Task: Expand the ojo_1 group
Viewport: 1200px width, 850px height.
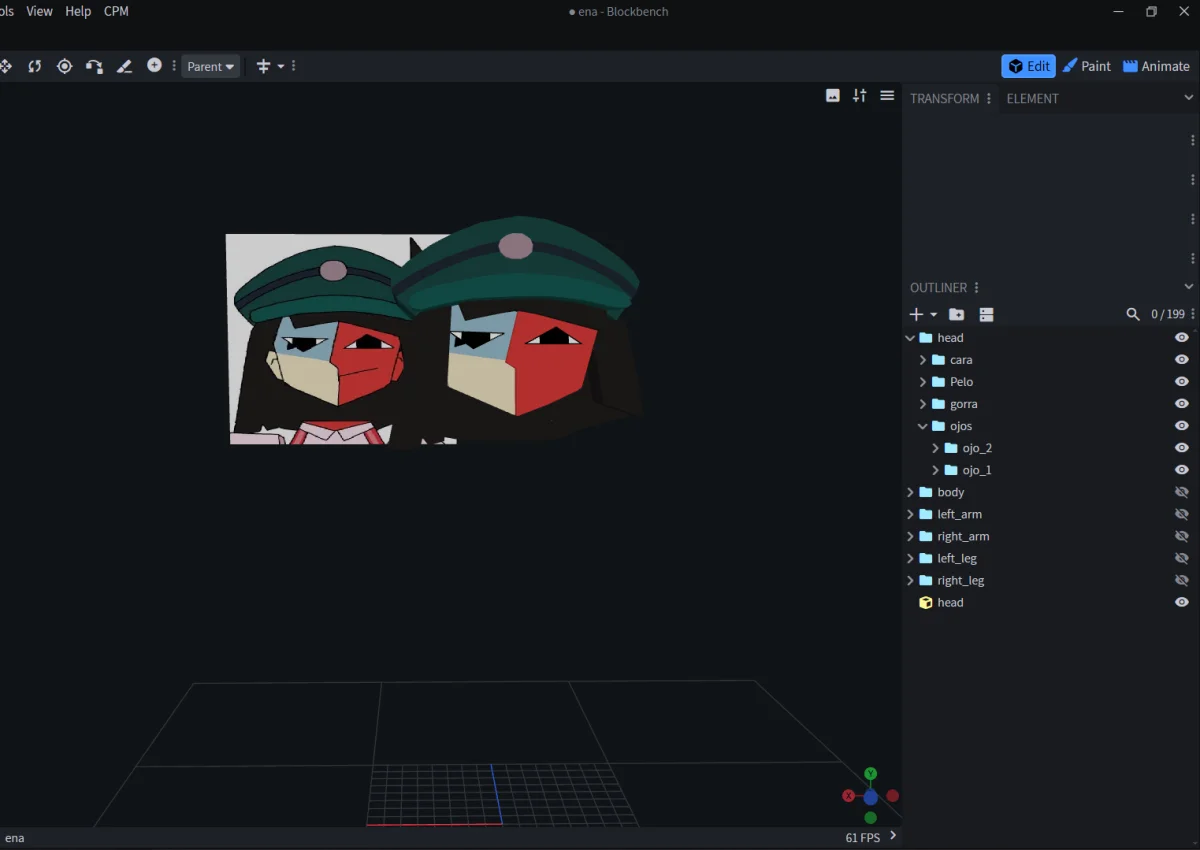Action: (x=936, y=470)
